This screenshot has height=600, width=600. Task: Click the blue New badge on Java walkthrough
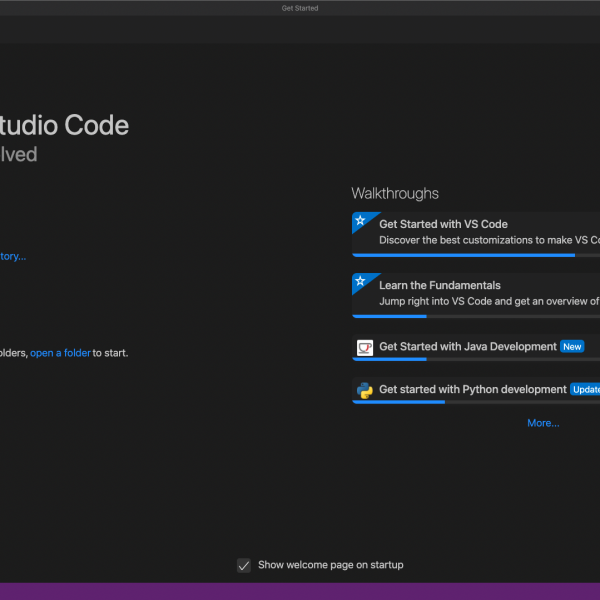572,347
